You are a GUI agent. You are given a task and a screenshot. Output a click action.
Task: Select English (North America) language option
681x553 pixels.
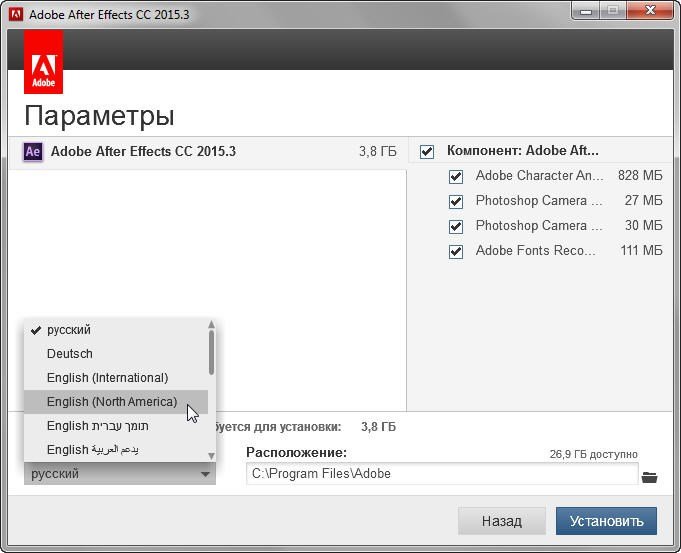click(x=116, y=402)
